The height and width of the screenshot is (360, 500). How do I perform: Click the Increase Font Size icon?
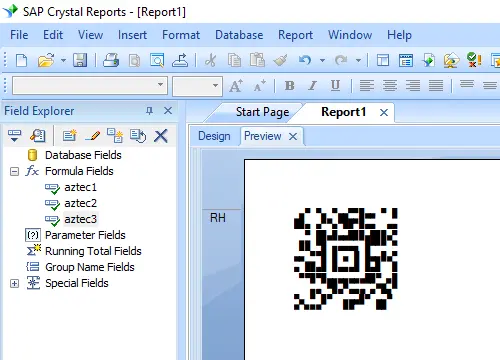click(x=236, y=86)
